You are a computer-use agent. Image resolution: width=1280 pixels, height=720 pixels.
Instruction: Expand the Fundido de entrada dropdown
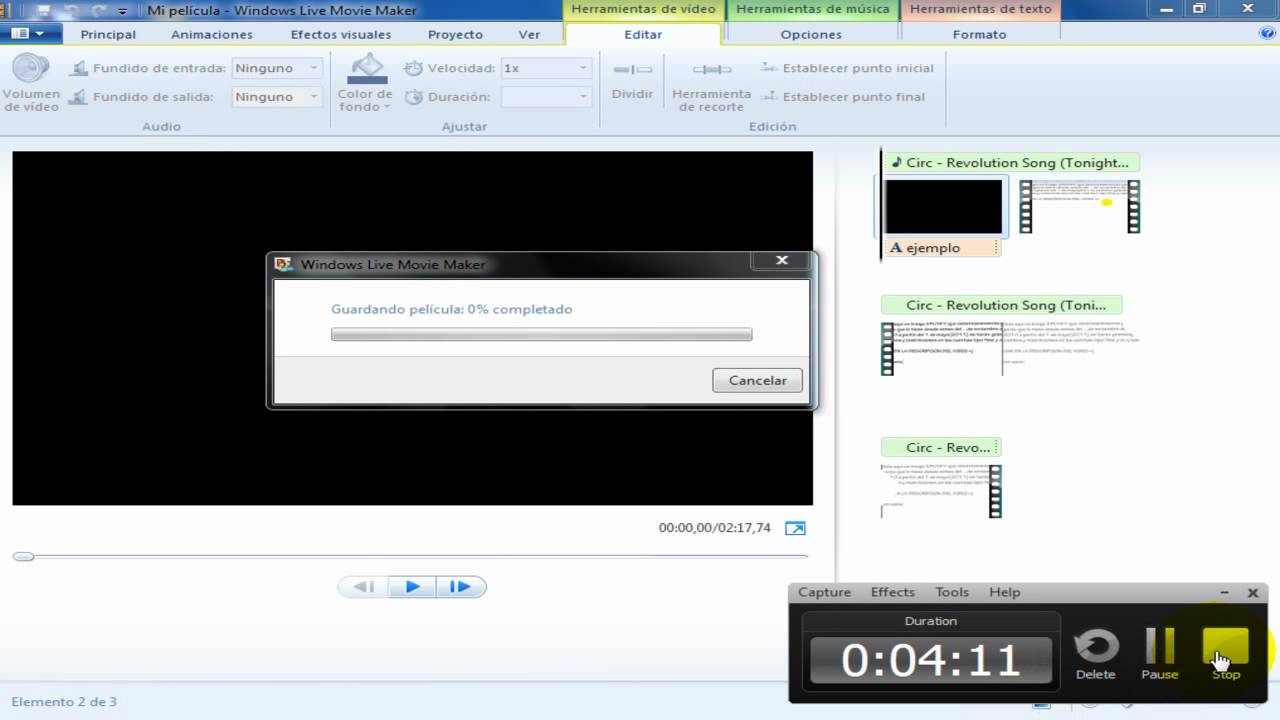coord(314,68)
